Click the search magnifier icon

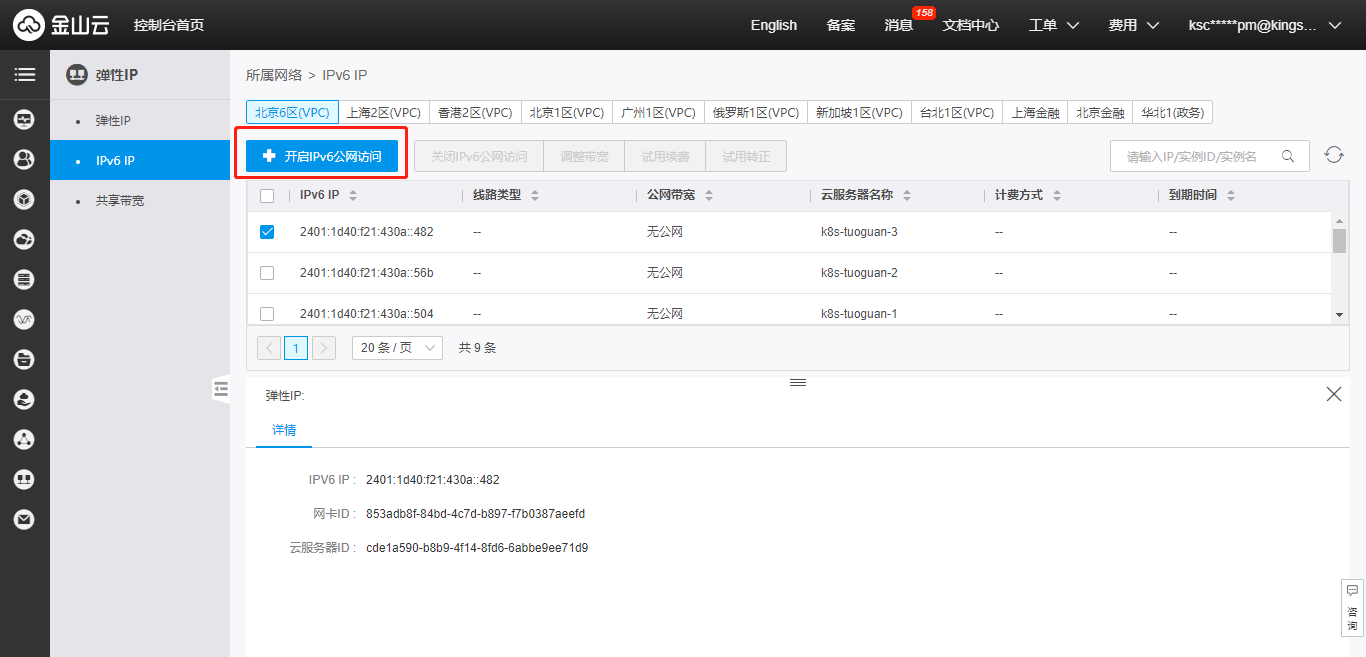pos(1288,156)
